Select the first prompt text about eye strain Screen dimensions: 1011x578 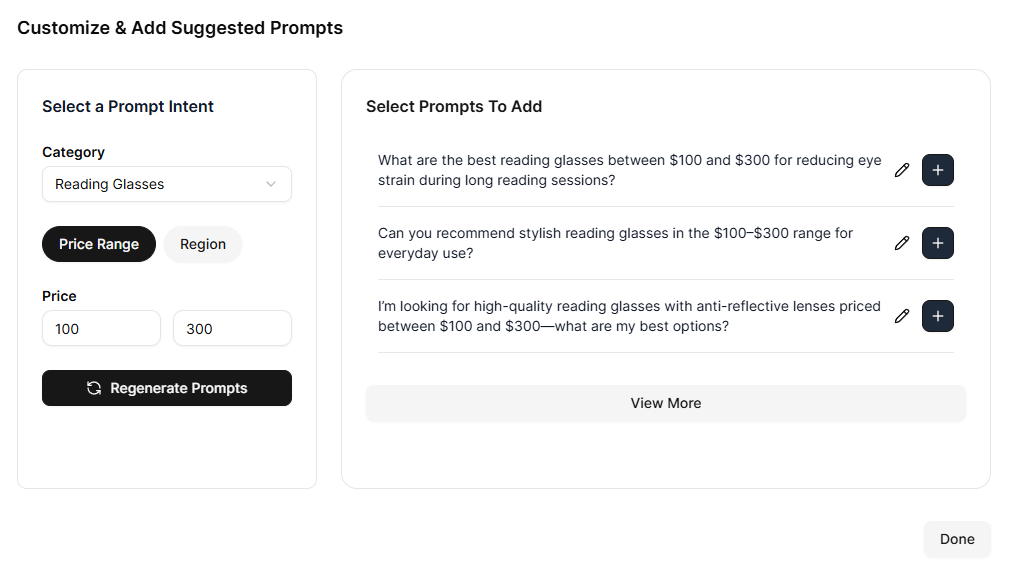tap(629, 170)
